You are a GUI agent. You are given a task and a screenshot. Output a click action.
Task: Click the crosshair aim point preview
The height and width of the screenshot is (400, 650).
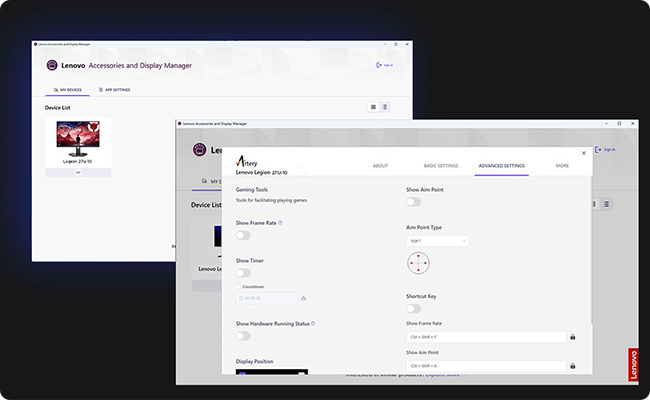[x=418, y=263]
